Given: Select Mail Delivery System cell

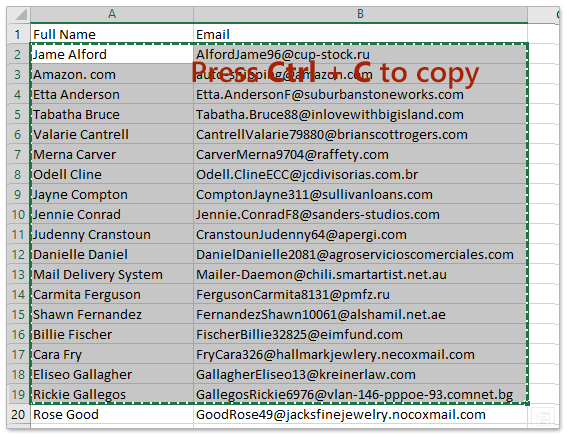Looking at the screenshot, I should (x=112, y=274).
